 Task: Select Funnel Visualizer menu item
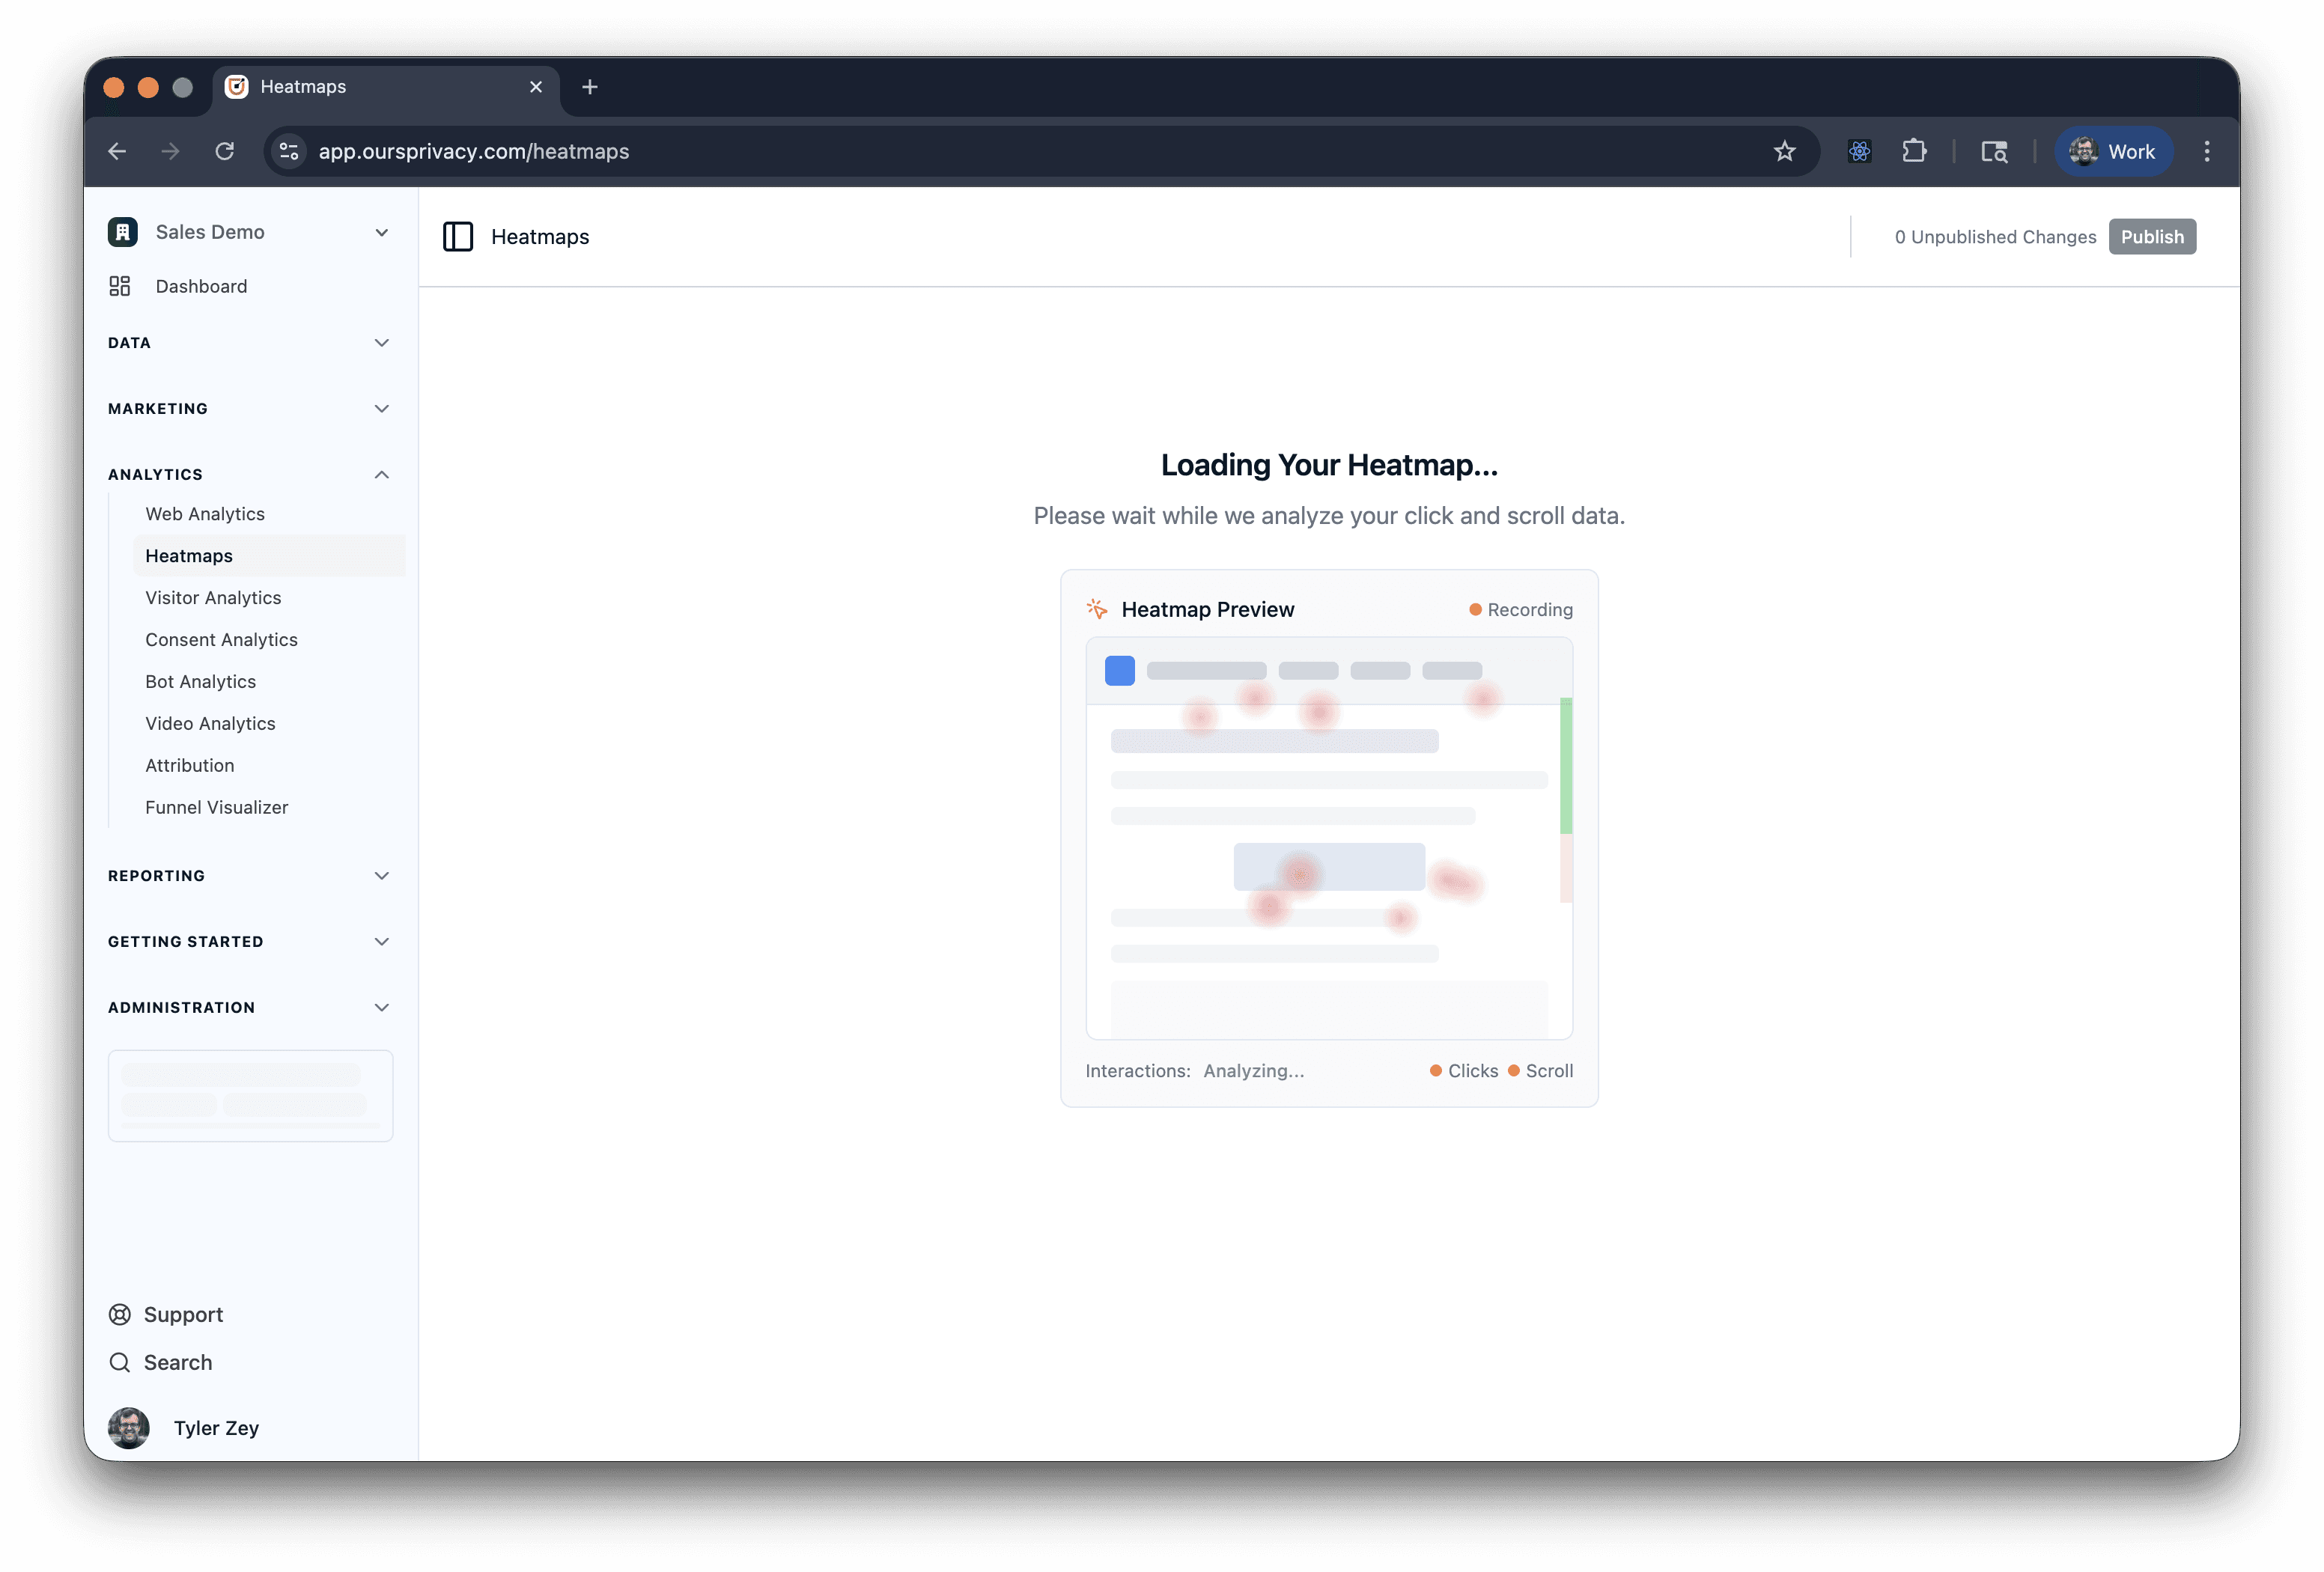pos(216,807)
